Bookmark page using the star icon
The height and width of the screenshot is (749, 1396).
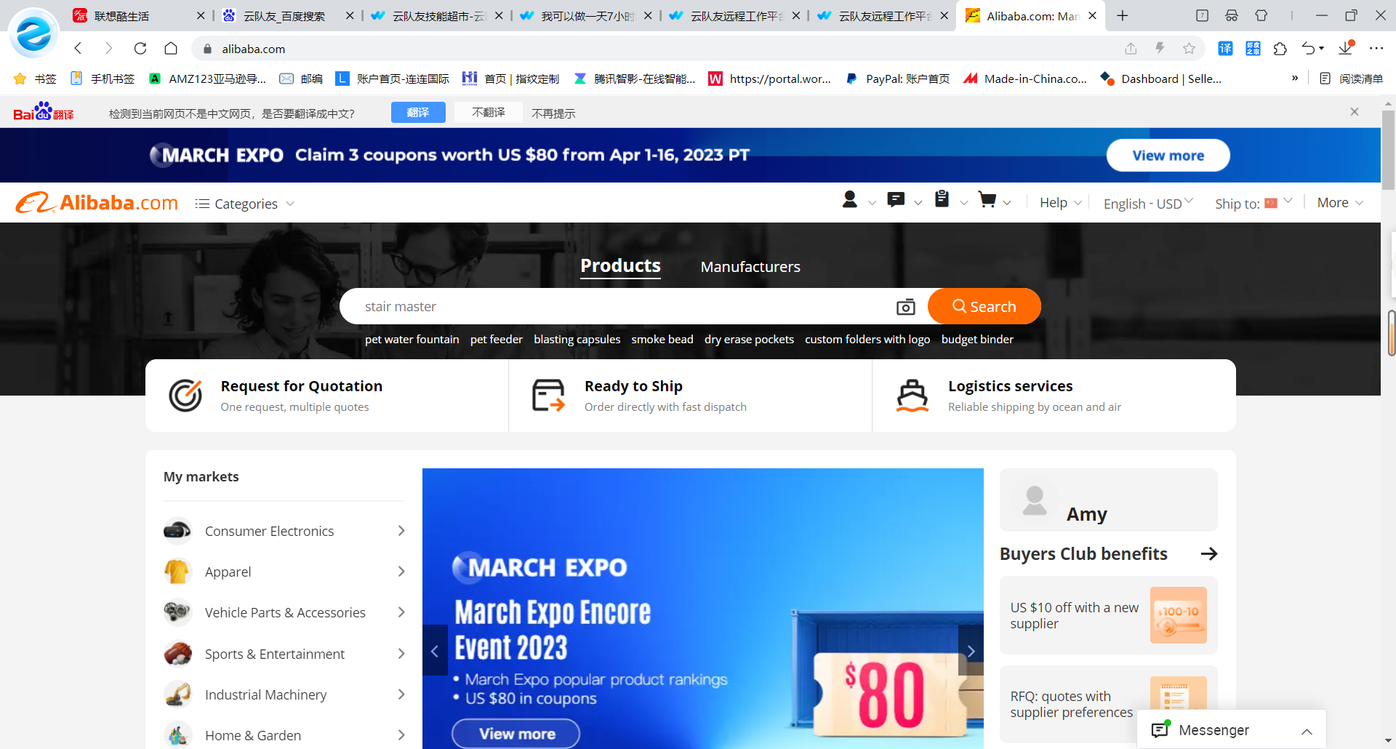point(1189,49)
